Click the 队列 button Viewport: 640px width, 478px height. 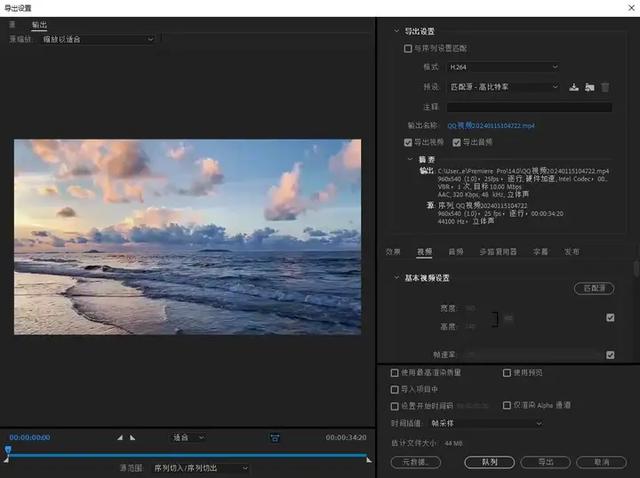tap(489, 462)
